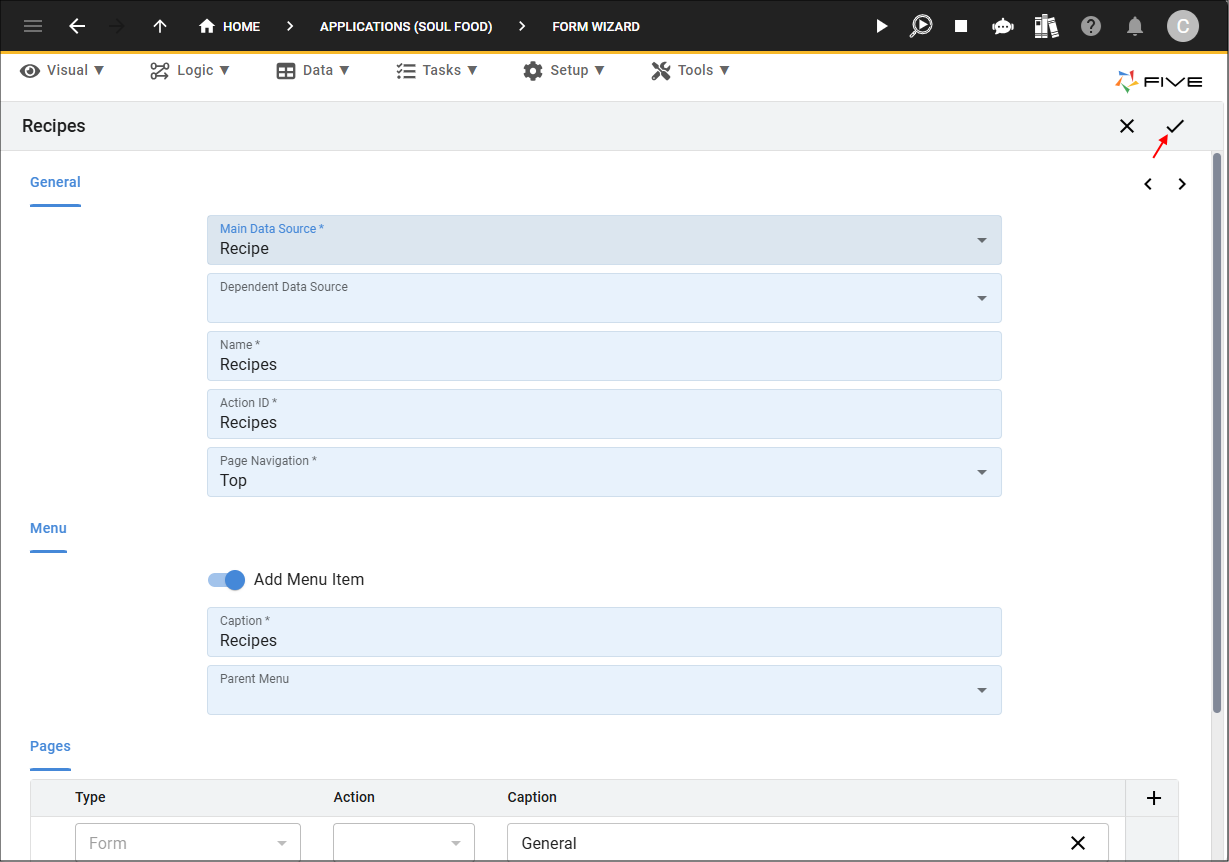Go up one level arrow
Image resolution: width=1229 pixels, height=862 pixels.
[x=160, y=26]
